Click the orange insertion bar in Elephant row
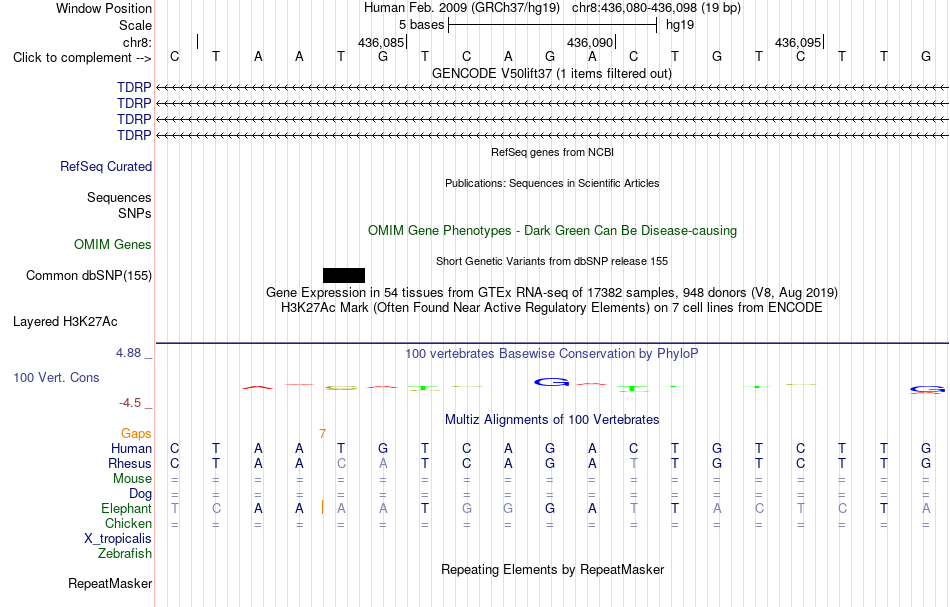Viewport: 950px width, 607px height. pos(322,508)
